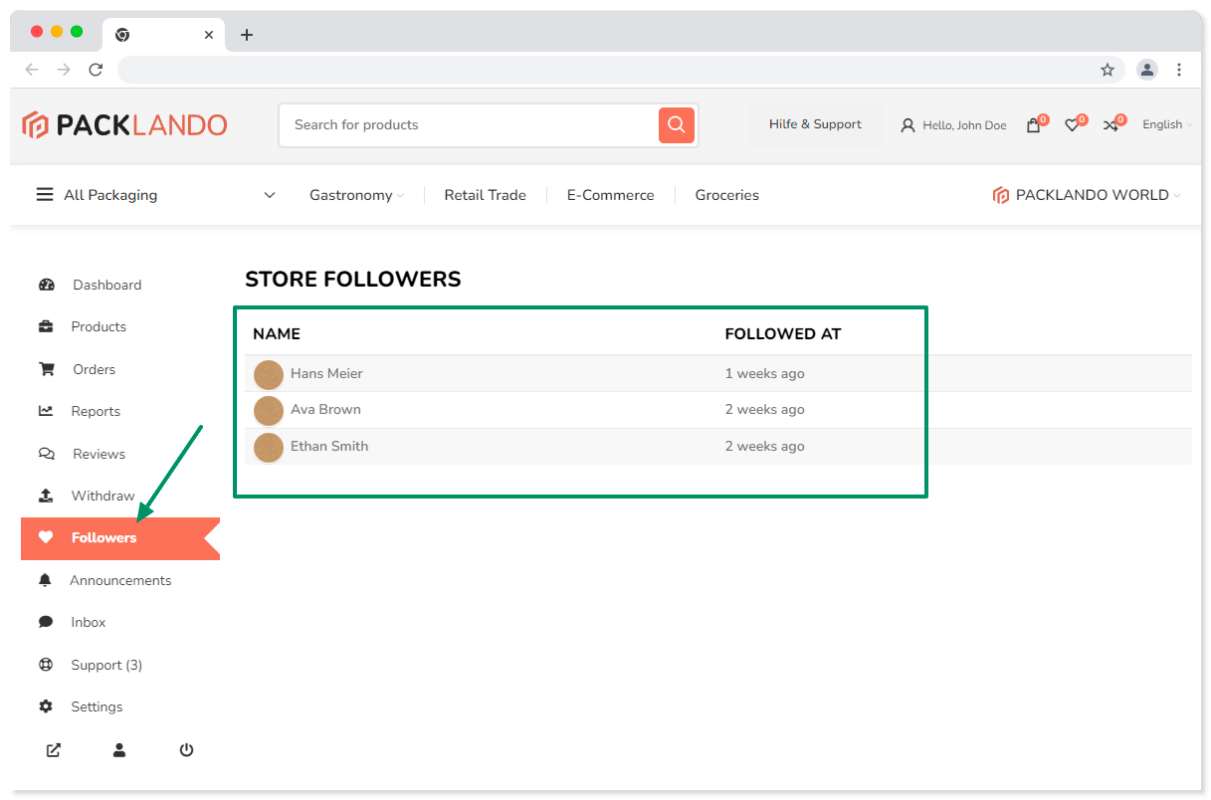Click into the Search for products field
This screenshot has width=1211, height=800.
pyautogui.click(x=470, y=125)
